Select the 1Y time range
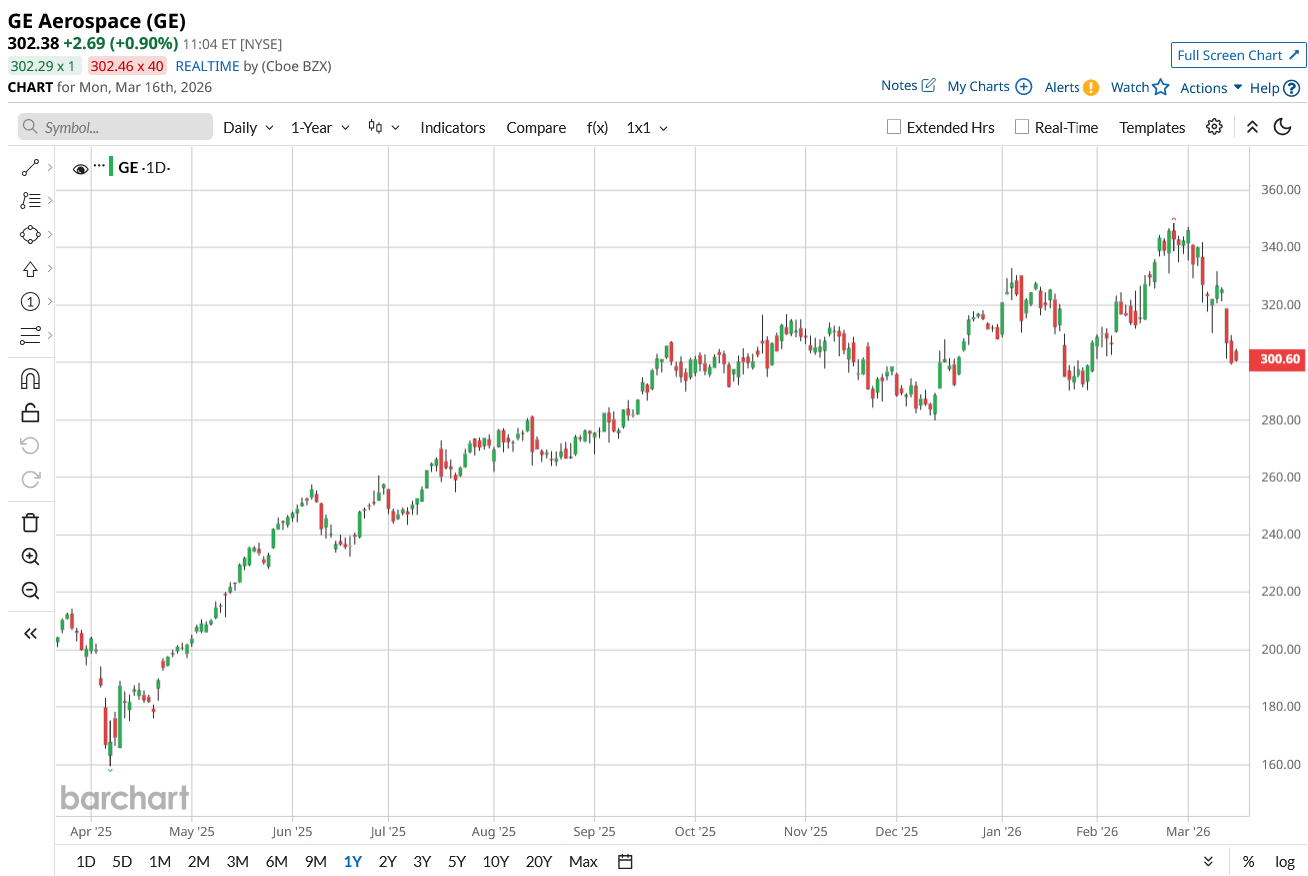 click(x=352, y=861)
